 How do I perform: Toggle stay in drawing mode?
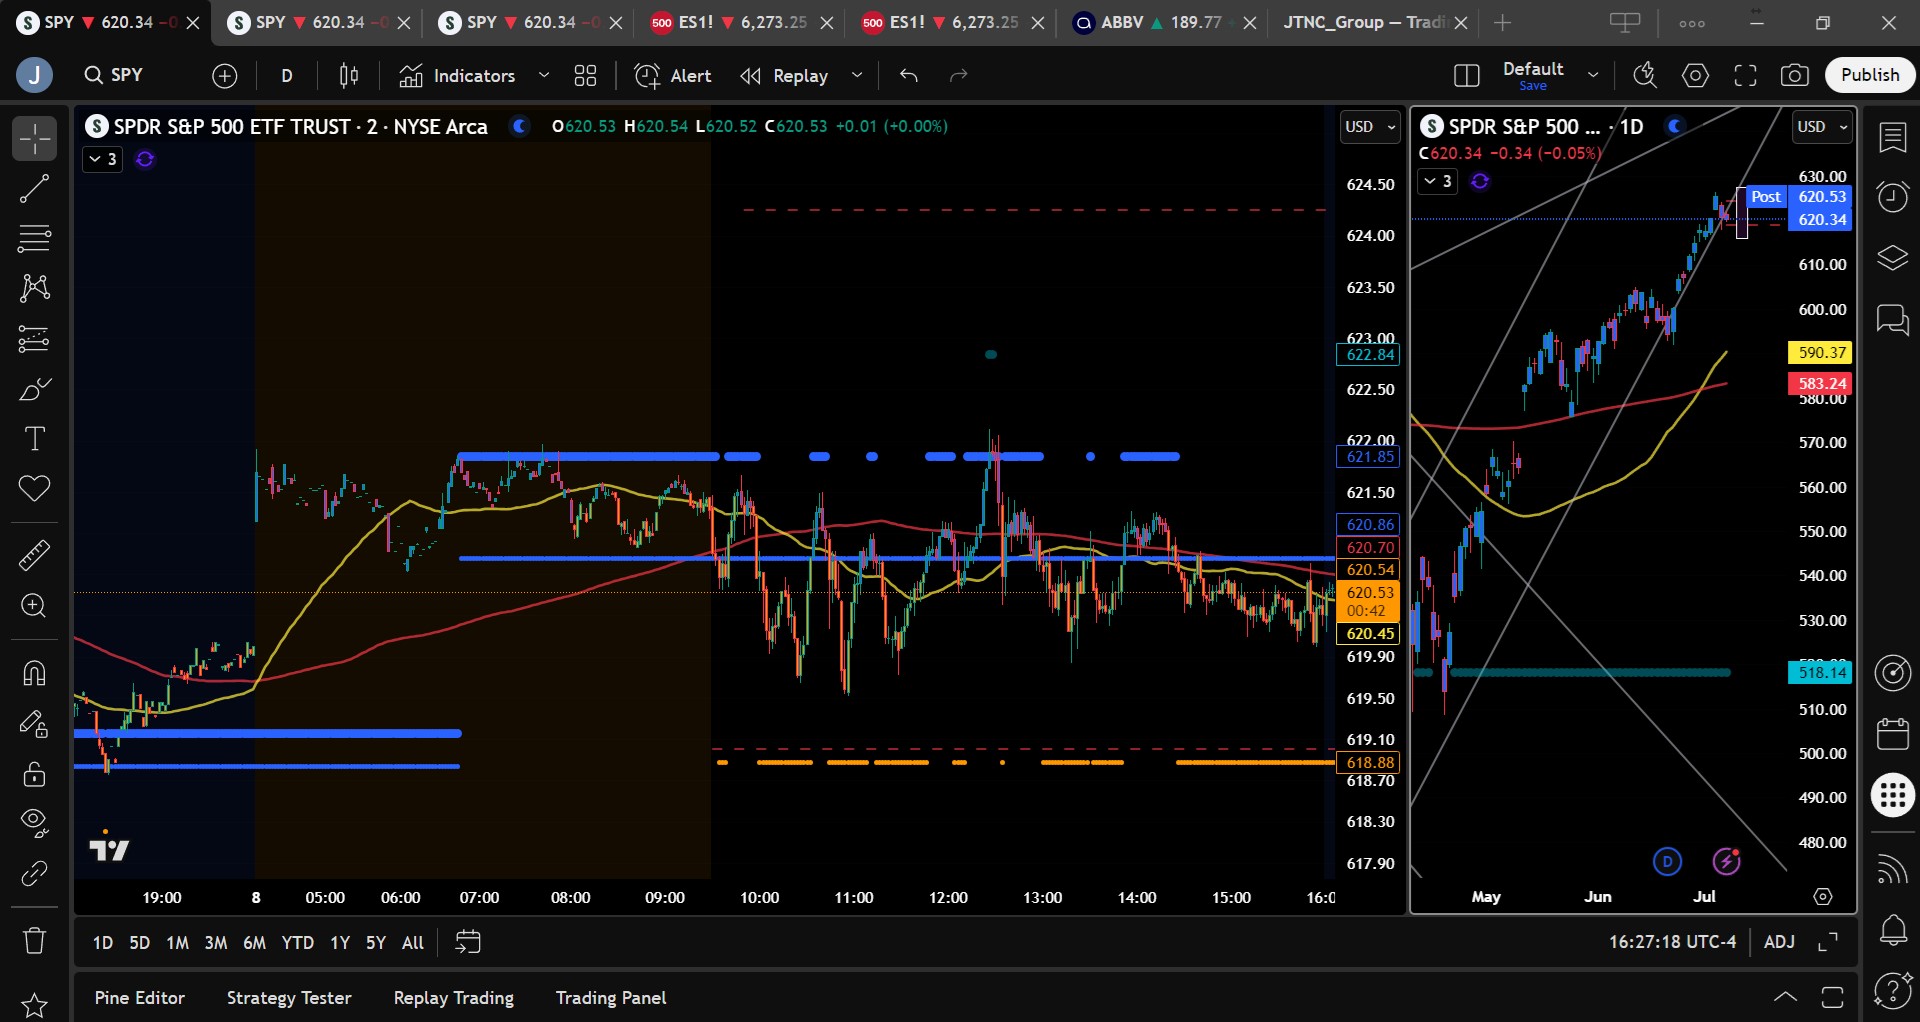(34, 723)
